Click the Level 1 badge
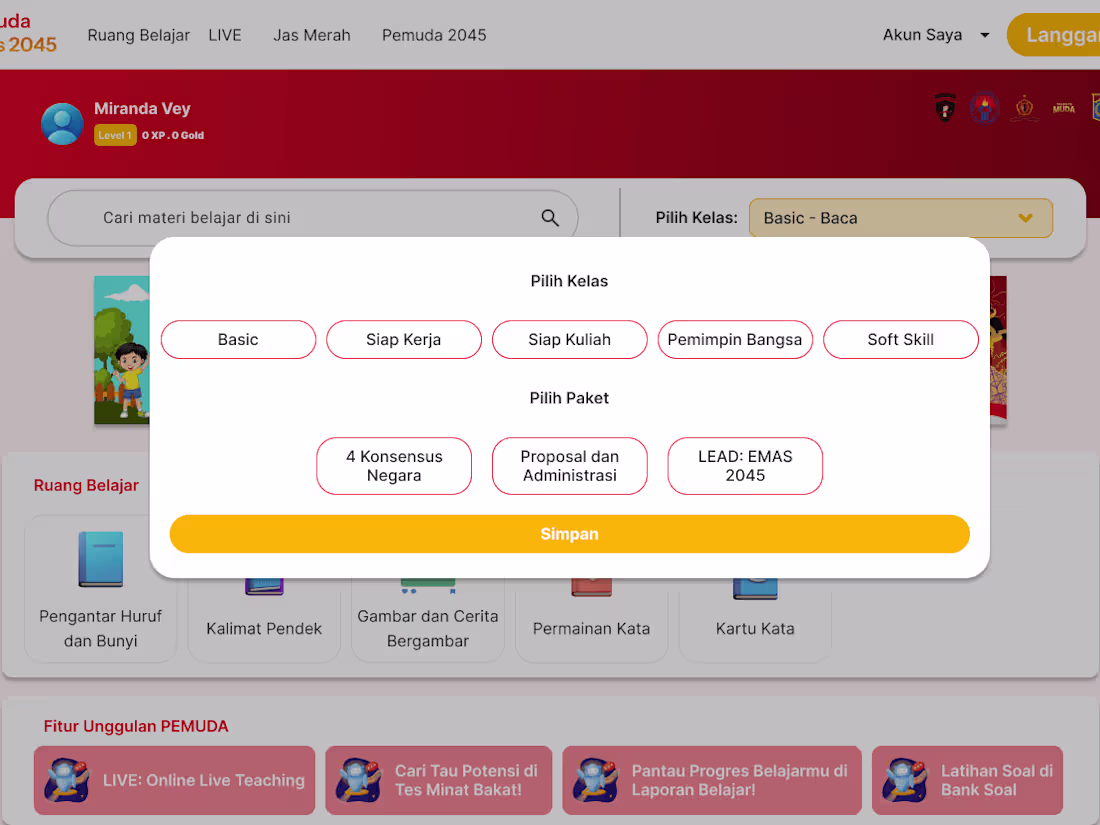The image size is (1100, 825). [x=115, y=135]
